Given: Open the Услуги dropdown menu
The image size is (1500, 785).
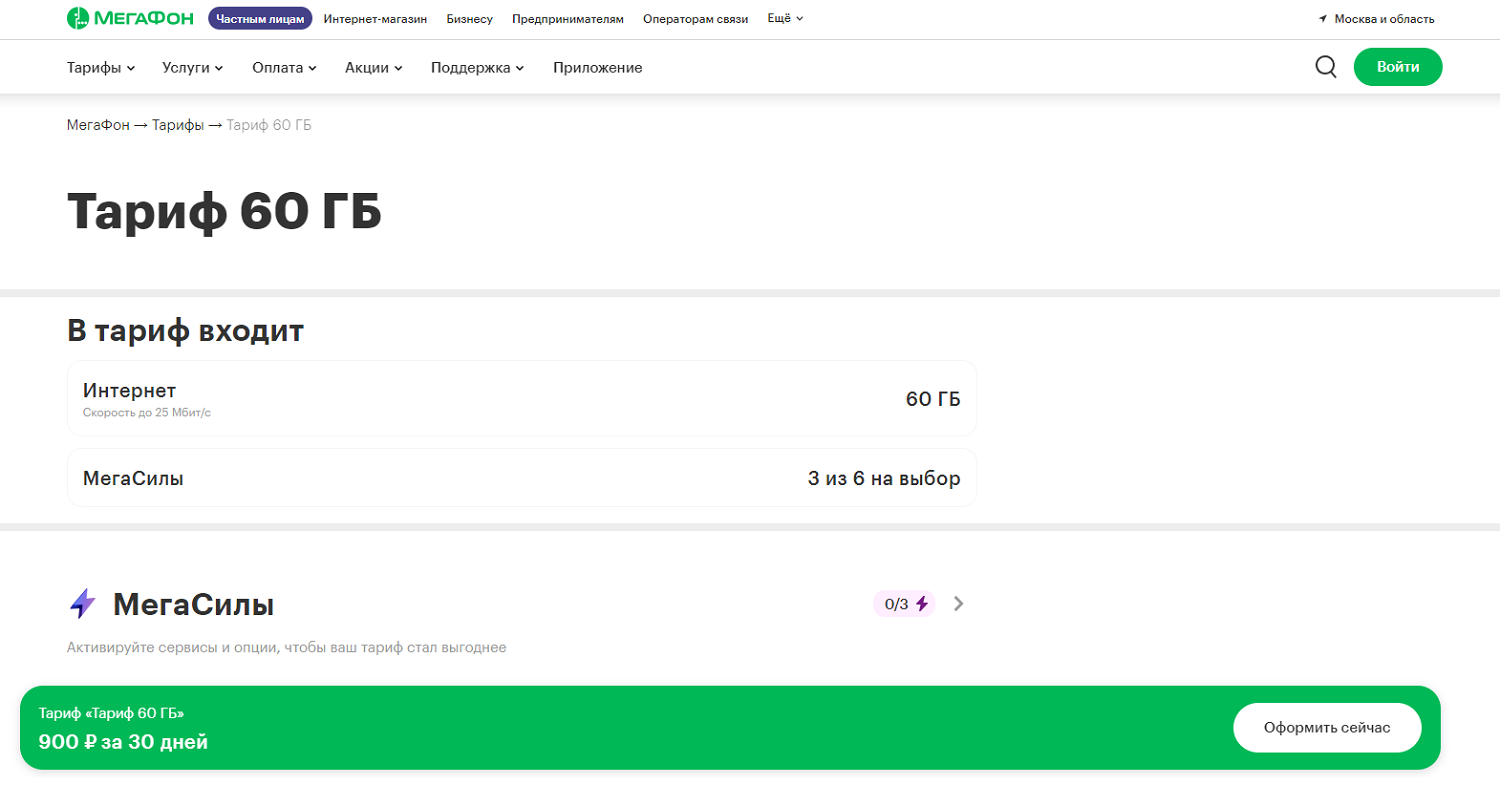Looking at the screenshot, I should (x=192, y=67).
